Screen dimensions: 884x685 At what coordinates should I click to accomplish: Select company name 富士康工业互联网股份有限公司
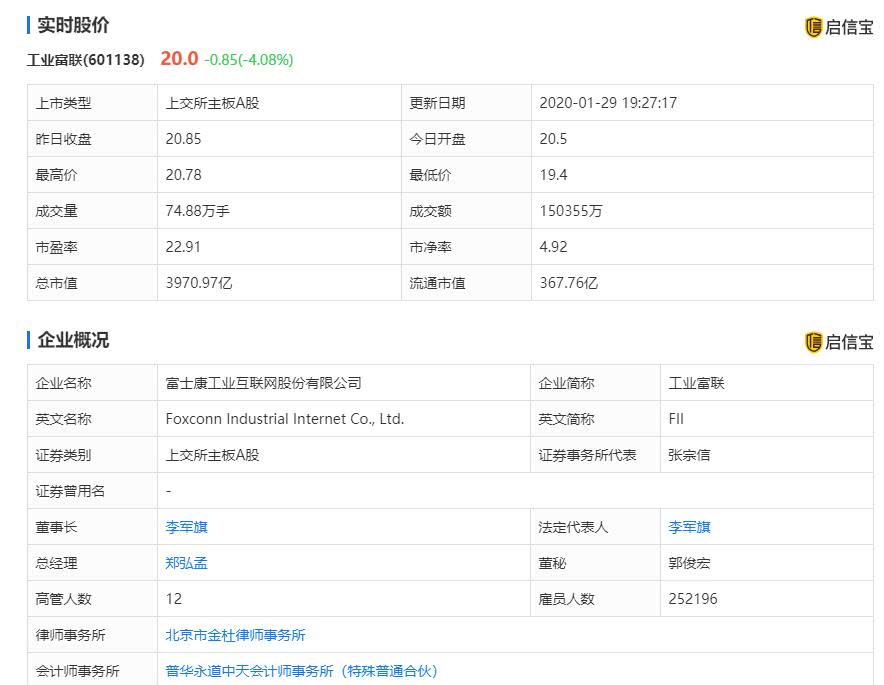(x=263, y=383)
